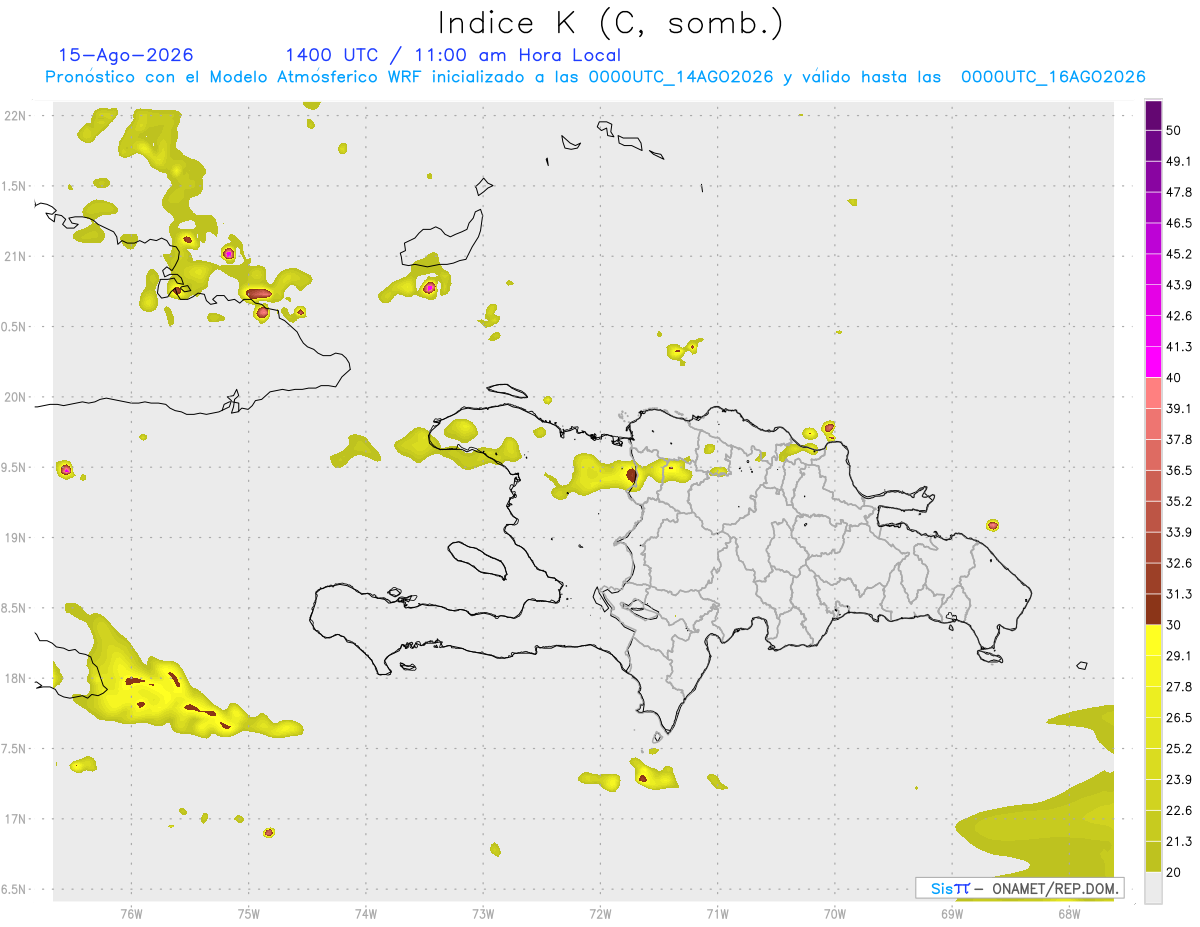Click "1400 UTC / 11:00 am Hora Local"
1200x927 pixels.
(453, 55)
